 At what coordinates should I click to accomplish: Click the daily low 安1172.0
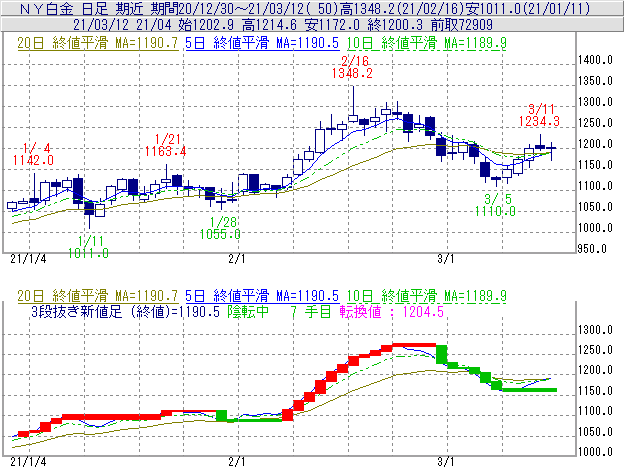pos(332,25)
